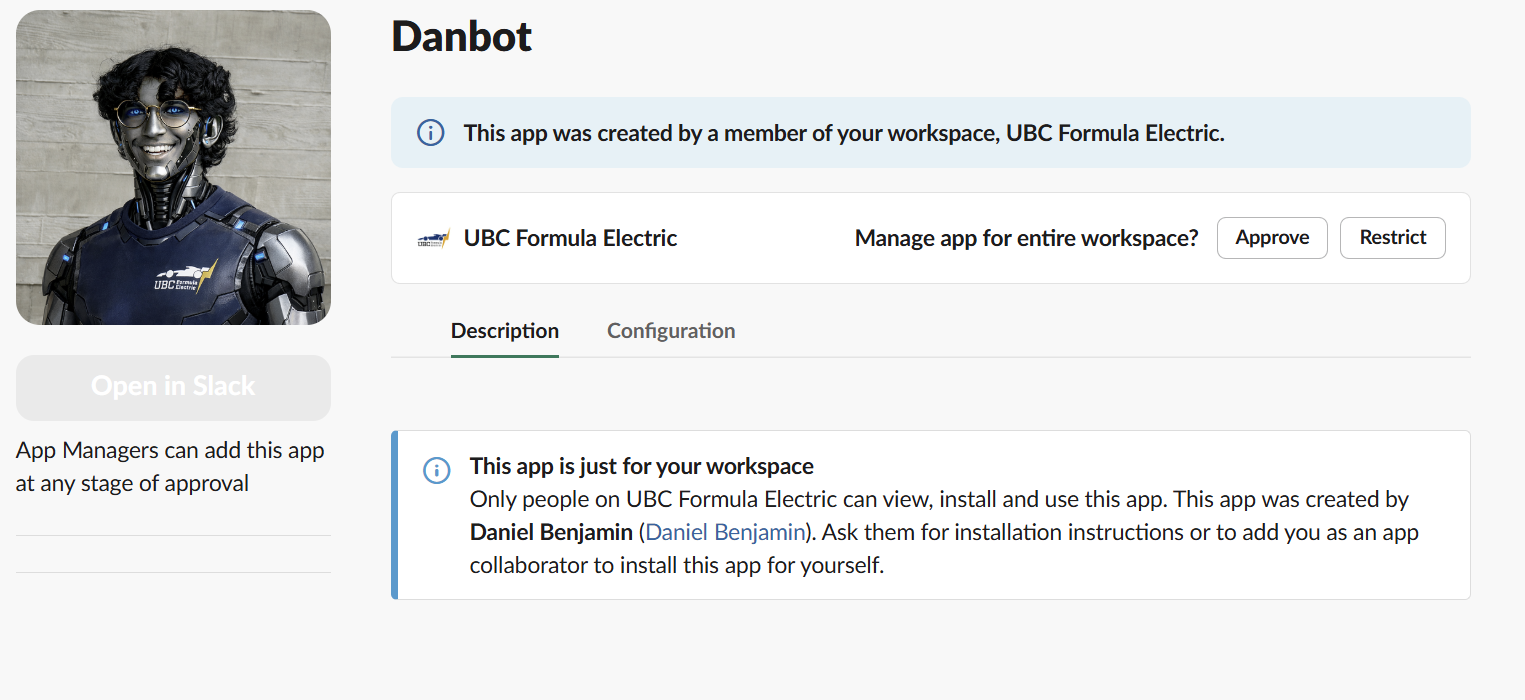The width and height of the screenshot is (1525, 700).
Task: Click 'This app is just for your workspace' heading
Action: (x=642, y=466)
